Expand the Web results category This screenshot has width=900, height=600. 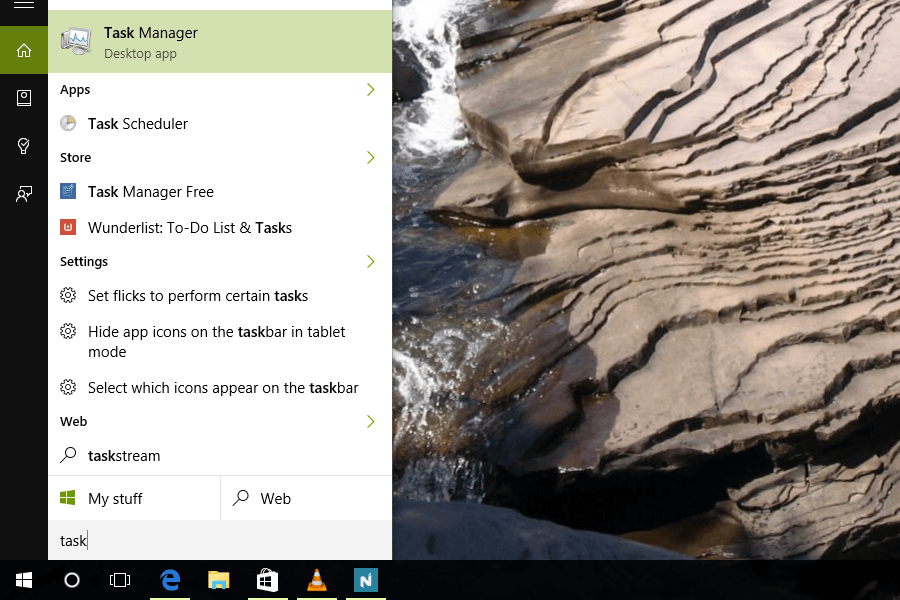pos(371,421)
